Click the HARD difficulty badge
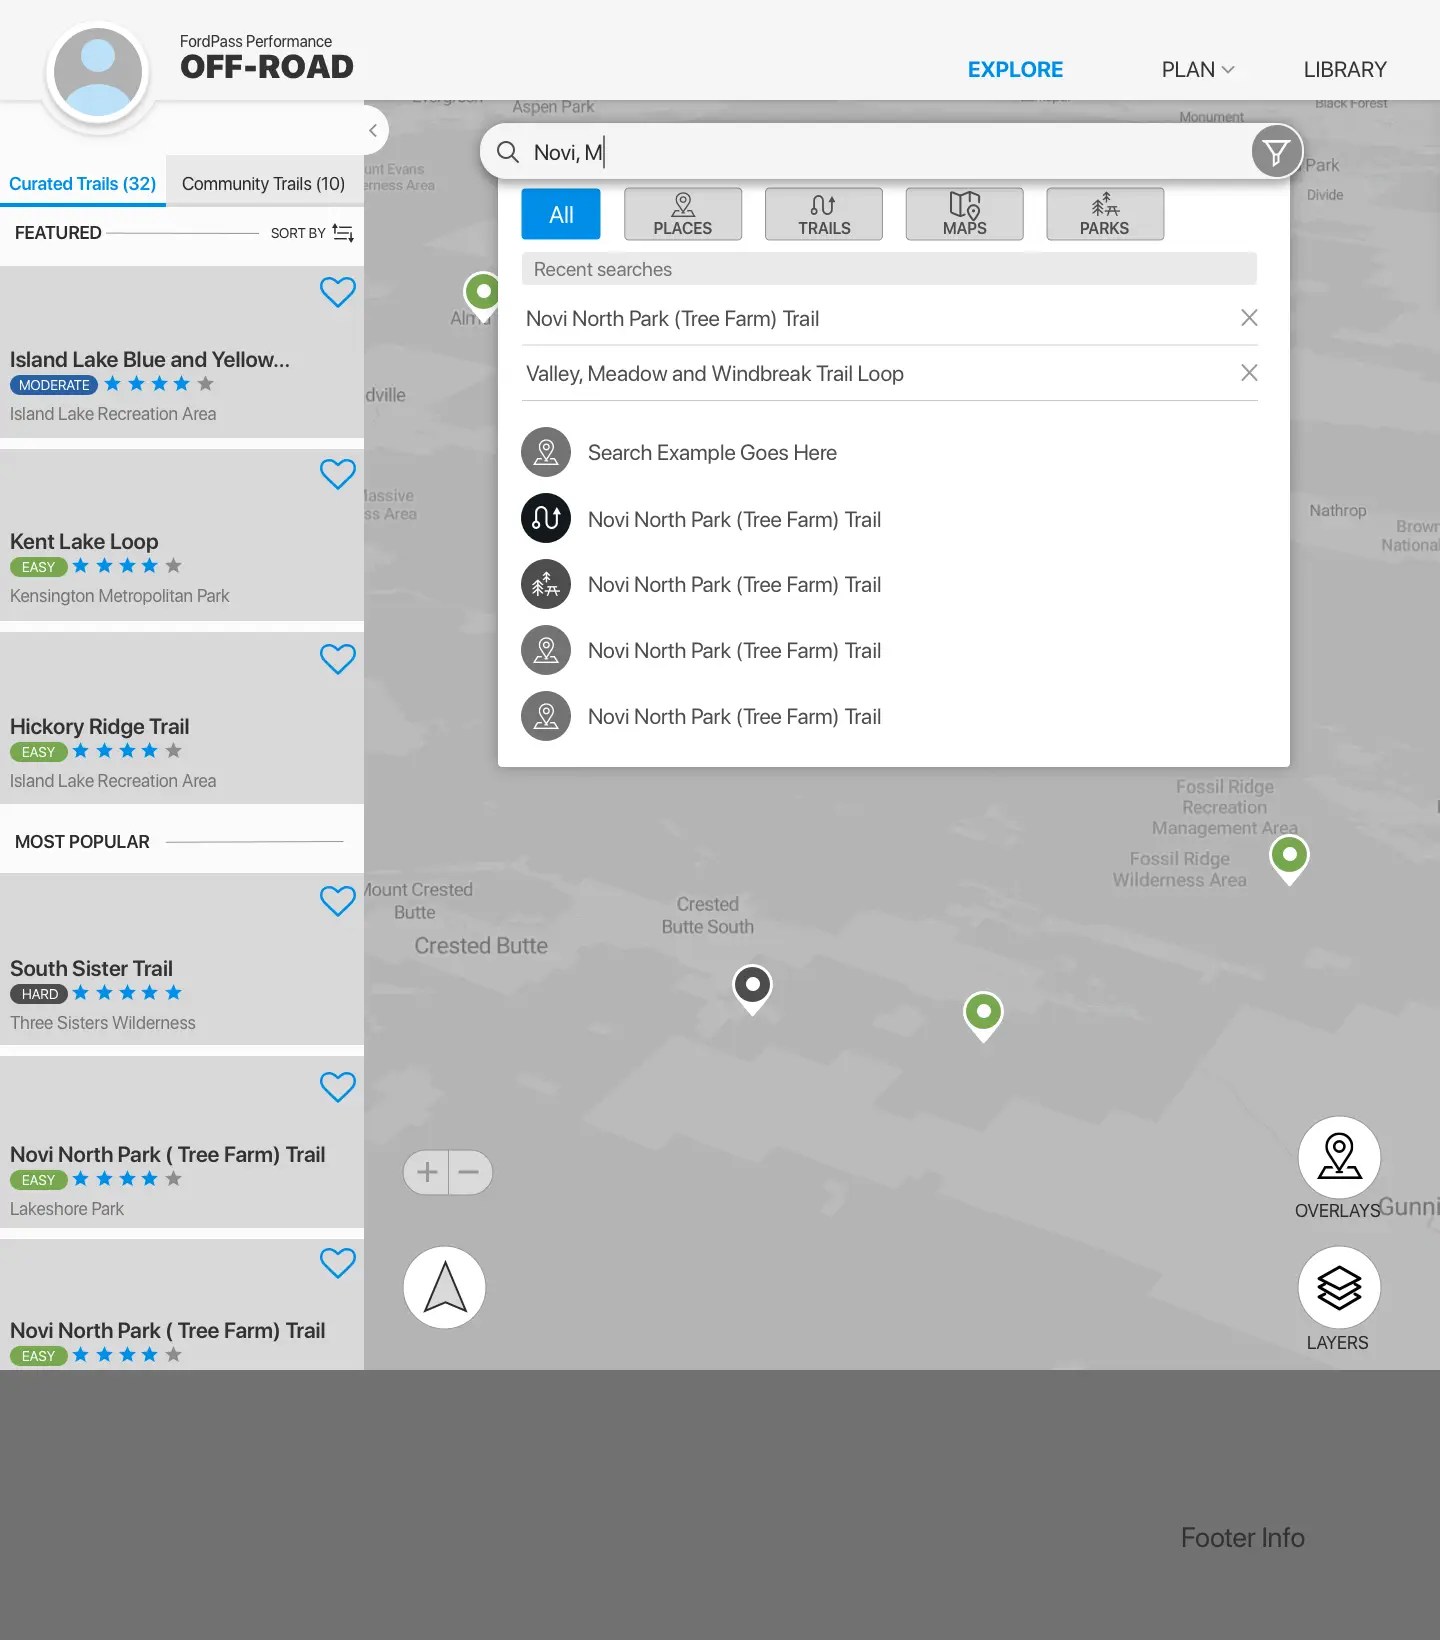The height and width of the screenshot is (1640, 1440). [x=40, y=994]
